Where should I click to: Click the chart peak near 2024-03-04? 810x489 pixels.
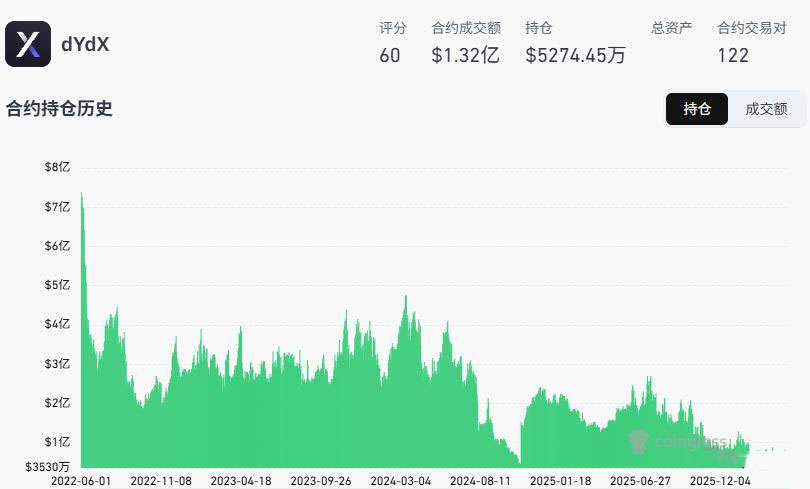pyautogui.click(x=406, y=296)
